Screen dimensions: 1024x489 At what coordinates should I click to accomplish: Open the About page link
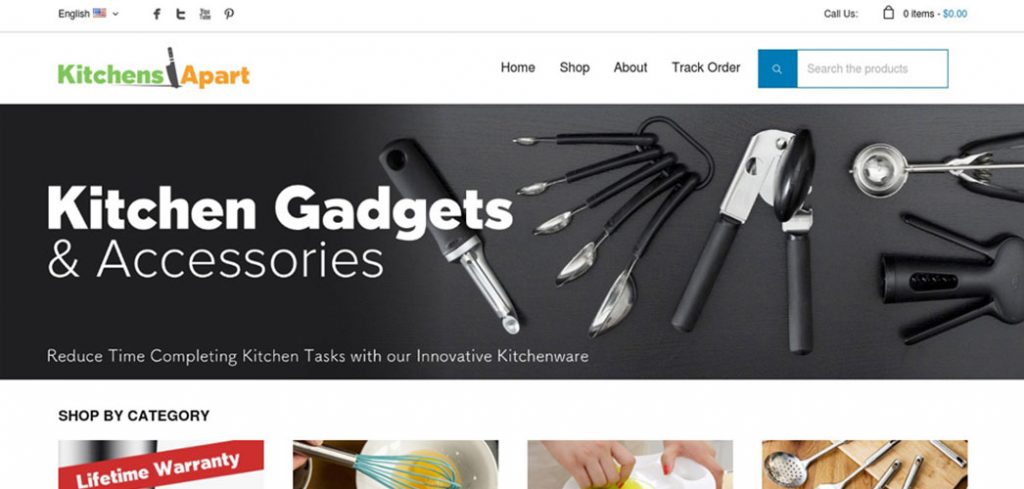pos(630,68)
